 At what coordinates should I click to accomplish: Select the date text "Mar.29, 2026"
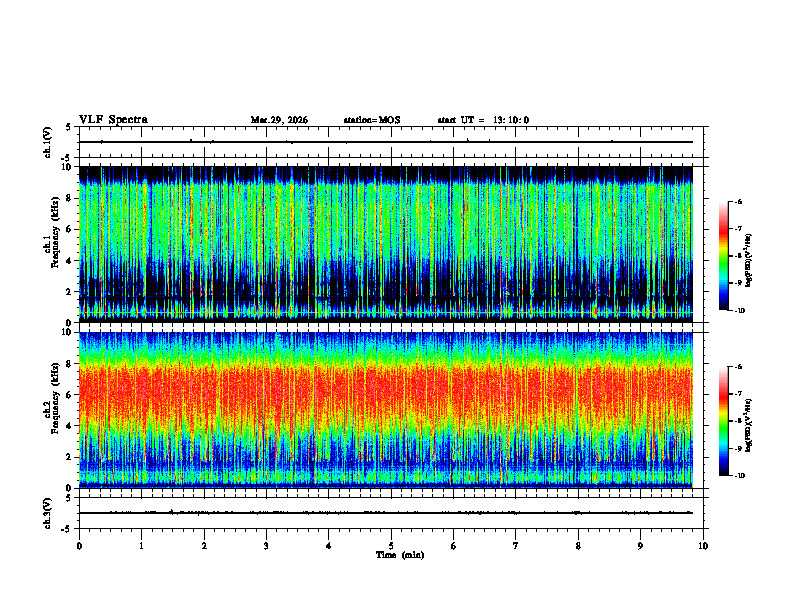pos(279,120)
